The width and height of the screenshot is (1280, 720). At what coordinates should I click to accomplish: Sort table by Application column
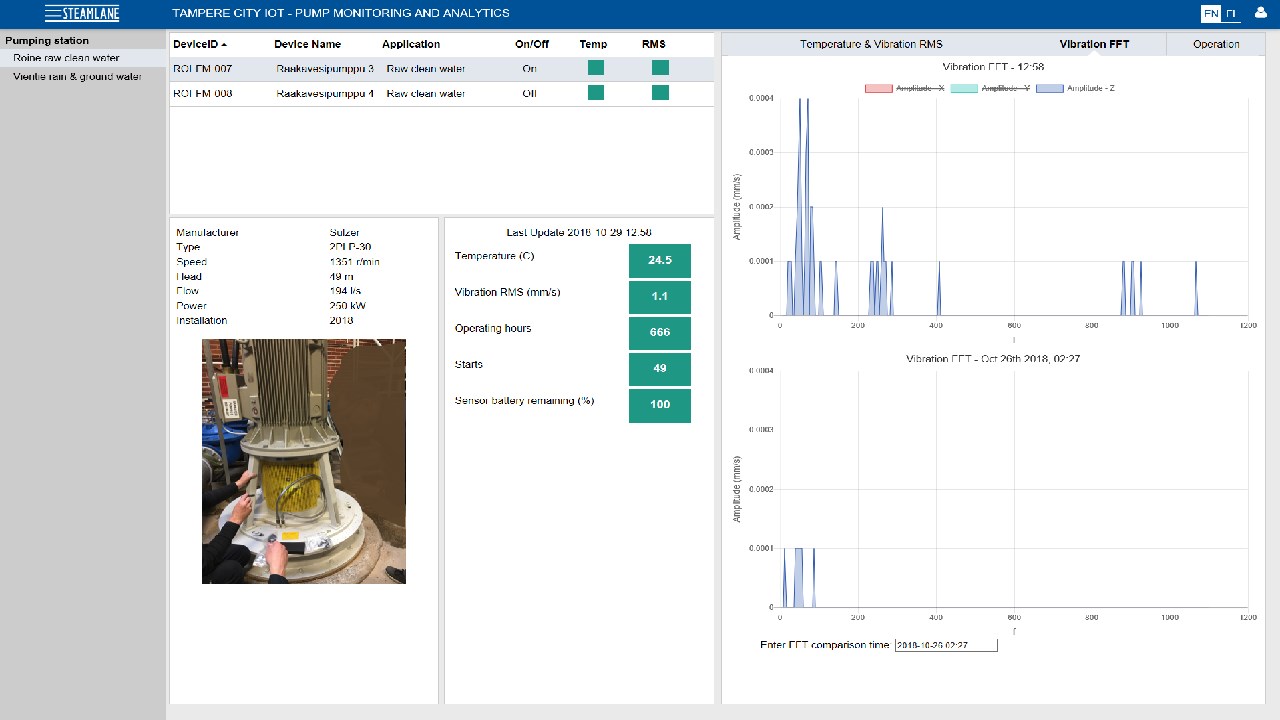click(x=411, y=44)
